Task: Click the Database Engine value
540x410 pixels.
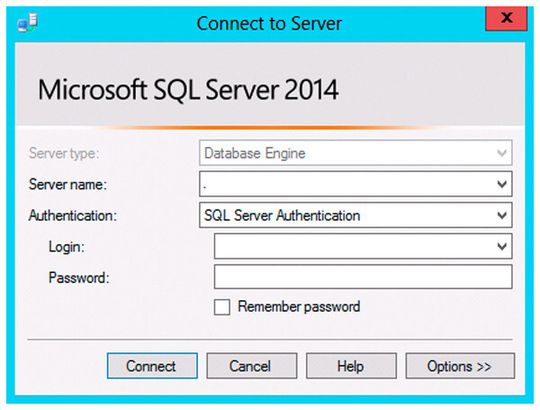Action: pos(255,154)
